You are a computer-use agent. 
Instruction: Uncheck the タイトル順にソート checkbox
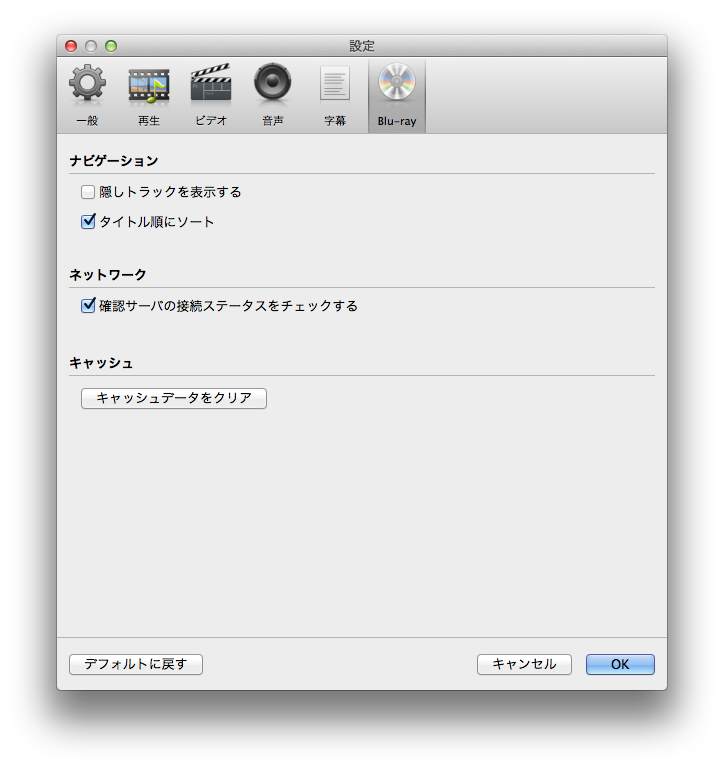88,222
